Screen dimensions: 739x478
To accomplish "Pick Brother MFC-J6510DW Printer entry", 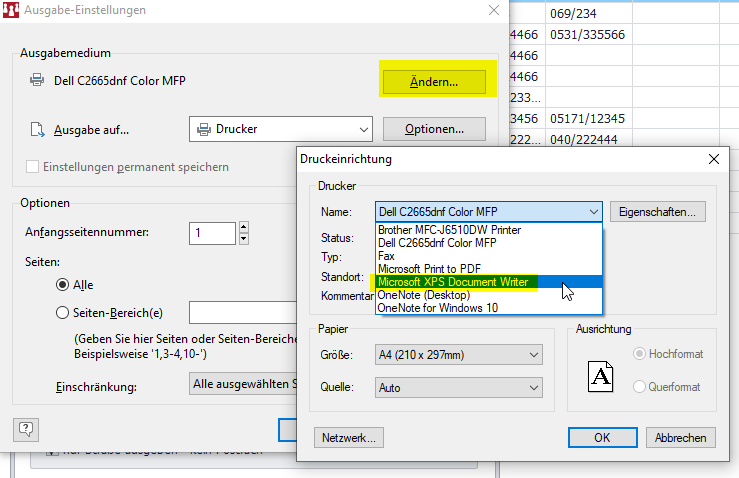I will [x=449, y=230].
